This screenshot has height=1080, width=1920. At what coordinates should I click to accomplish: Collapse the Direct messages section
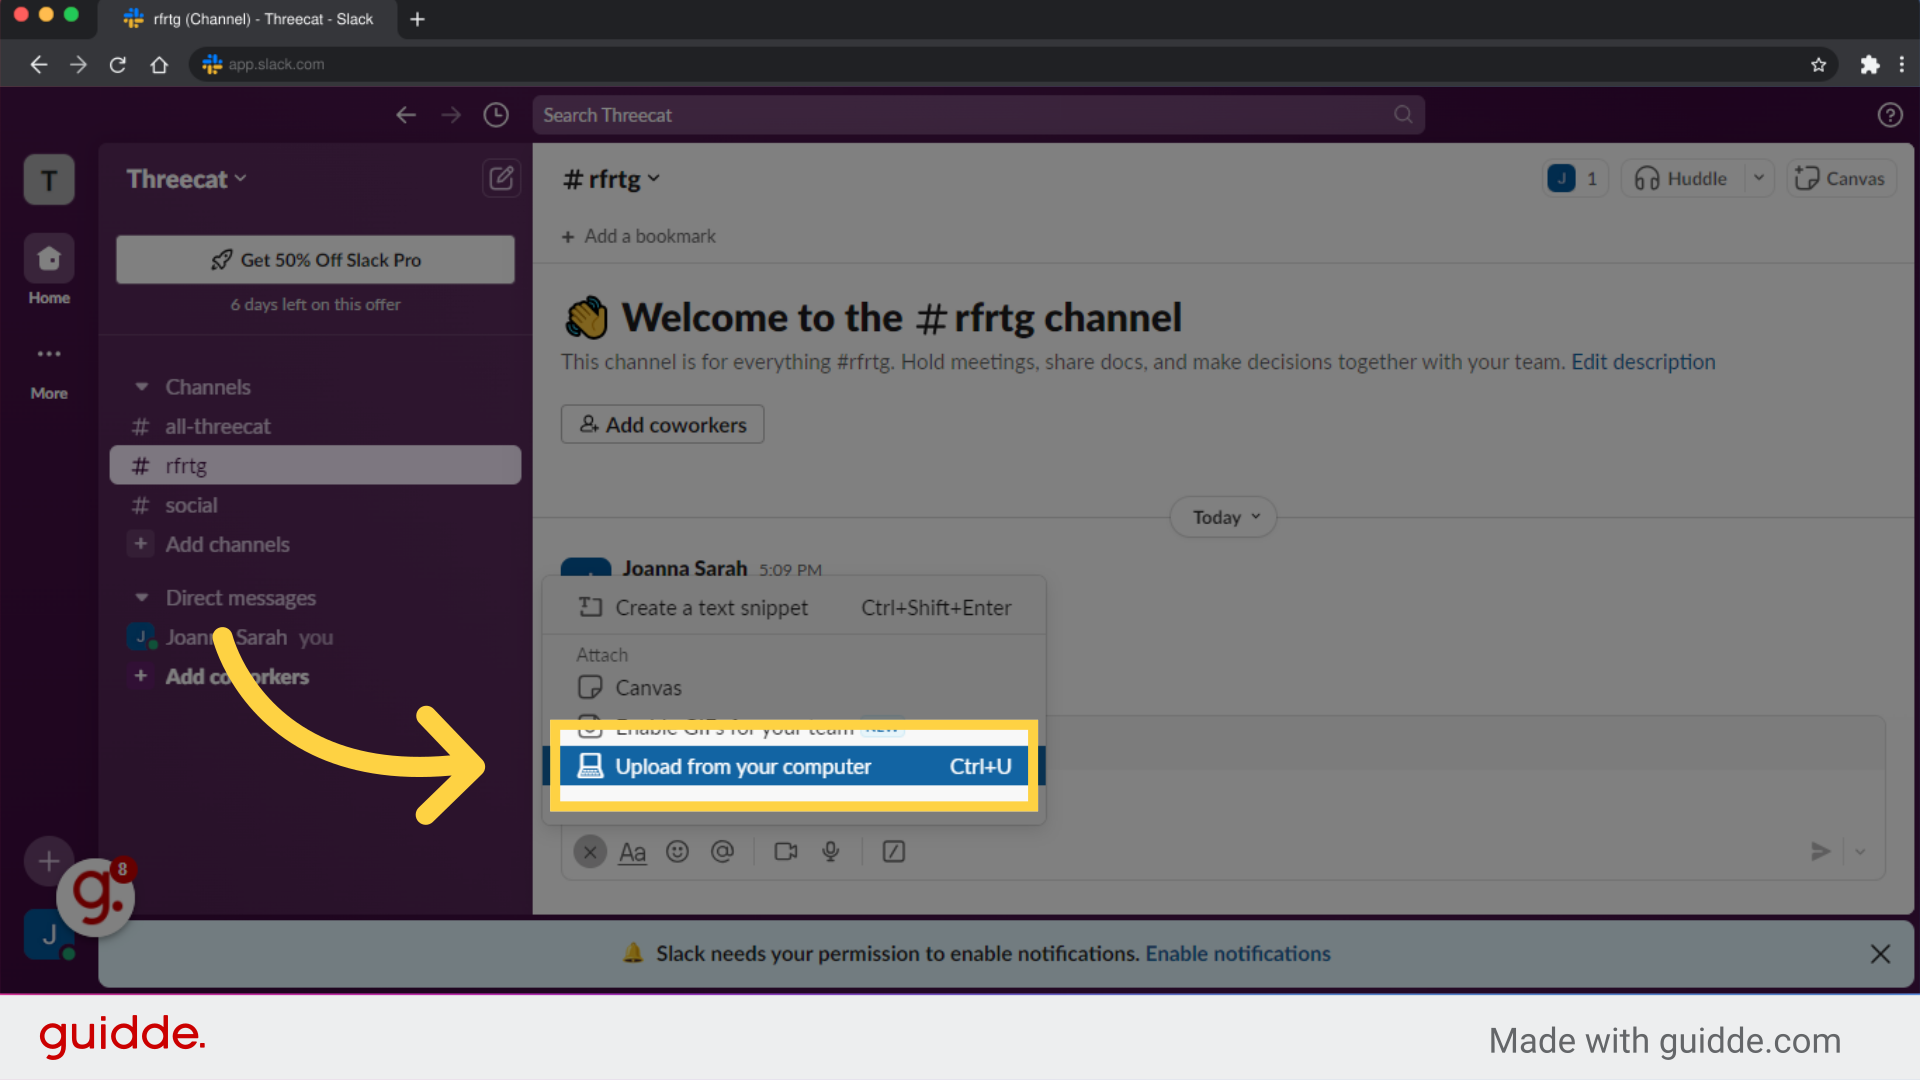tap(142, 597)
